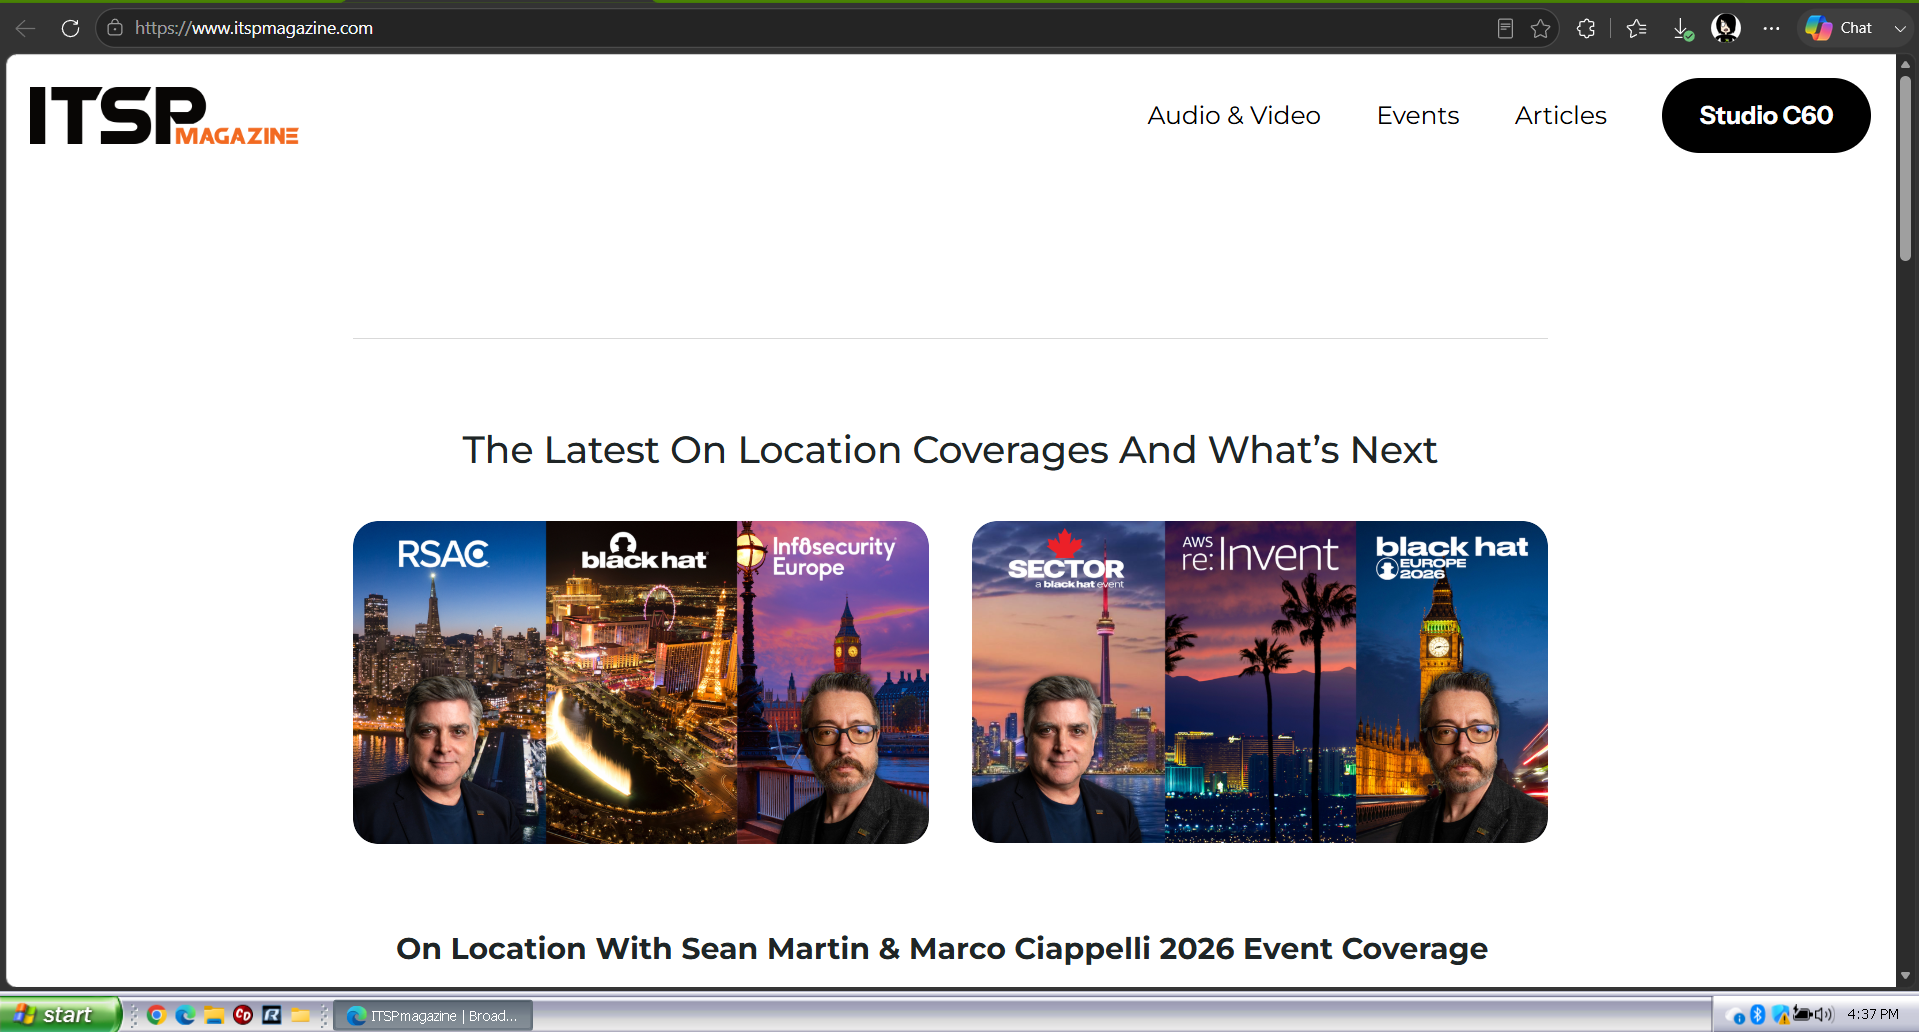Image resolution: width=1919 pixels, height=1032 pixels.
Task: Switch to ITSPmagazine taskbar window button
Action: [433, 1015]
